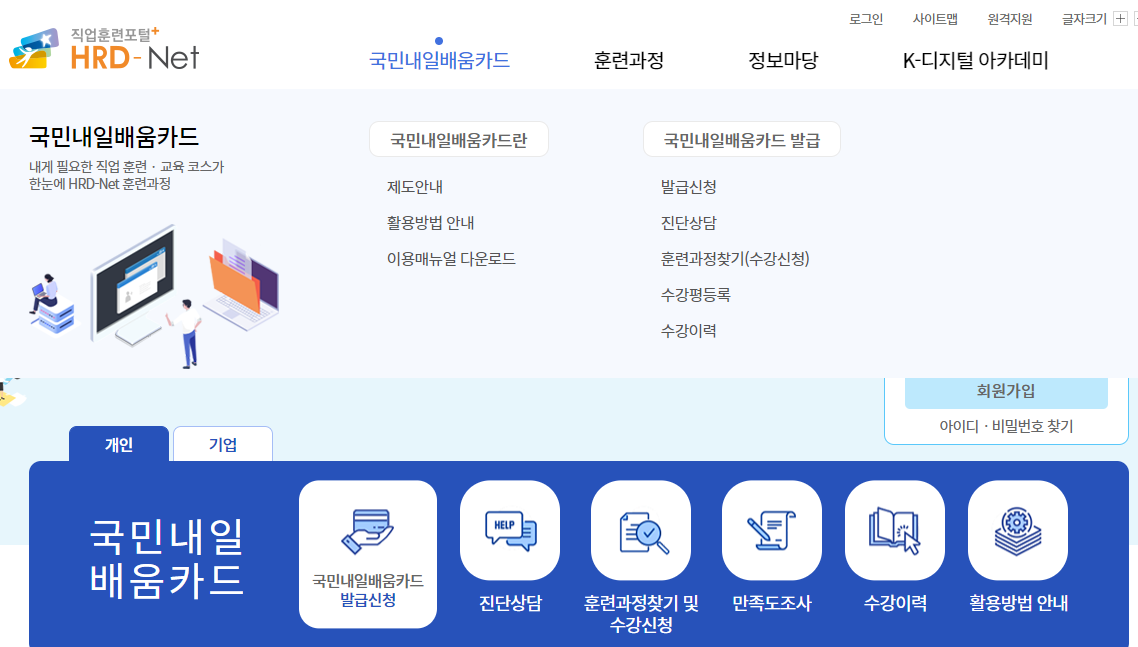The height and width of the screenshot is (647, 1138).
Task: Click the computer illustration in dropdown panel
Action: tap(155, 296)
